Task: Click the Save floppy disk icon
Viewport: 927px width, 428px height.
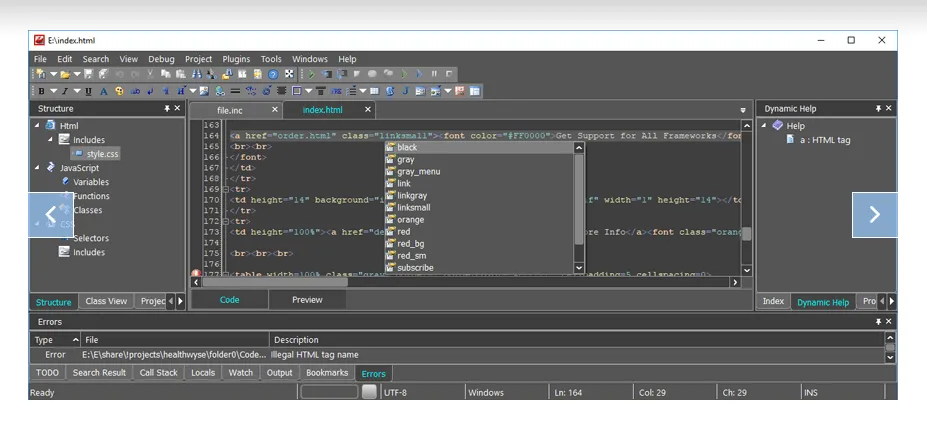Action: pyautogui.click(x=89, y=74)
